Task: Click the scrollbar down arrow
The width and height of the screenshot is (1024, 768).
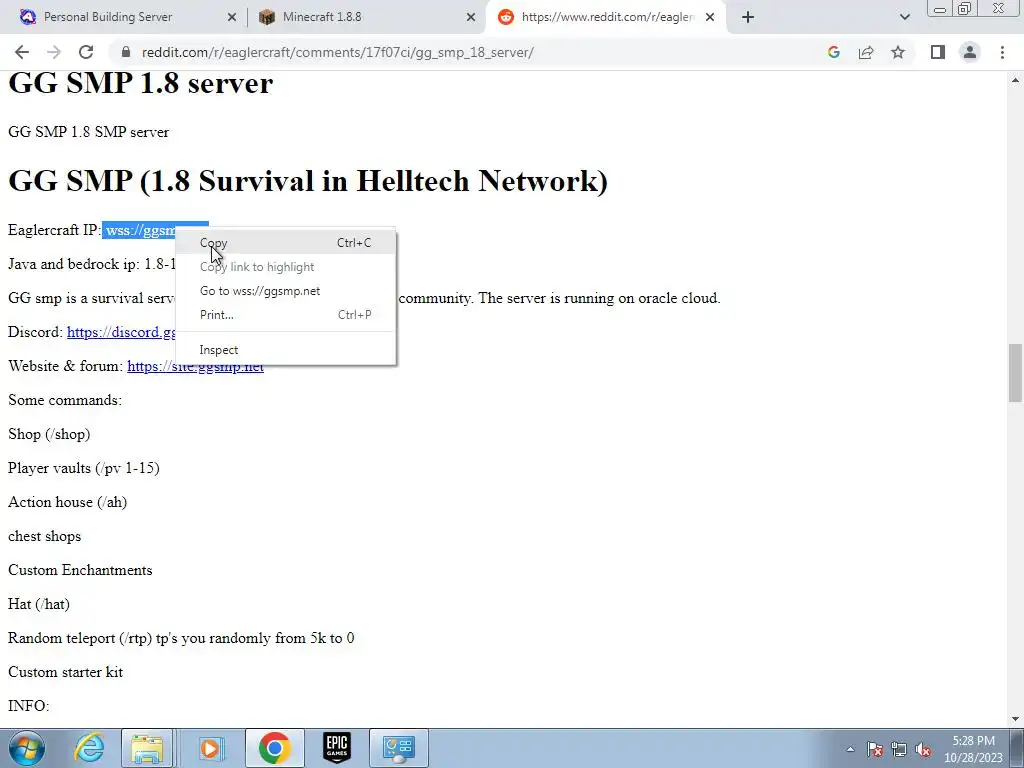Action: [x=1015, y=719]
